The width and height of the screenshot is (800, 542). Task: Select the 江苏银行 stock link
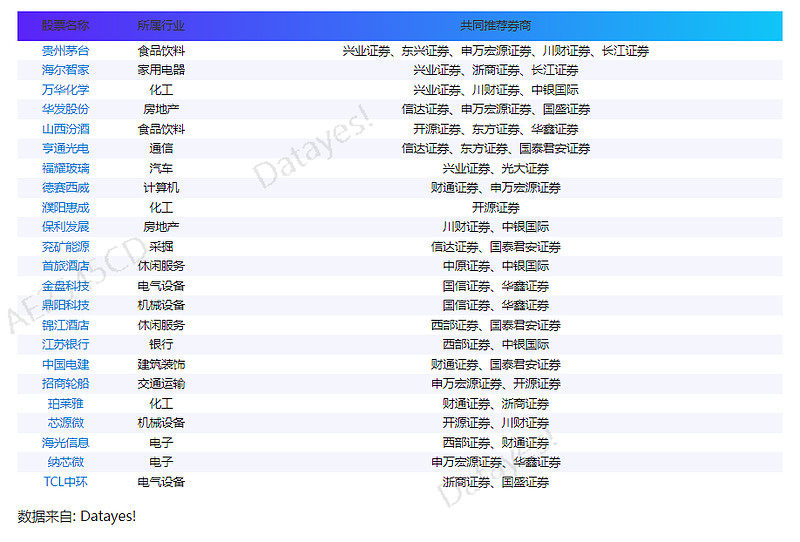click(65, 345)
